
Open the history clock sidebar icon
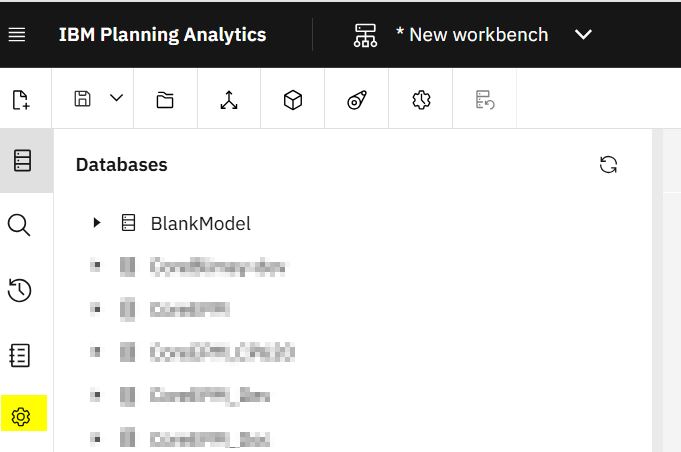19,290
